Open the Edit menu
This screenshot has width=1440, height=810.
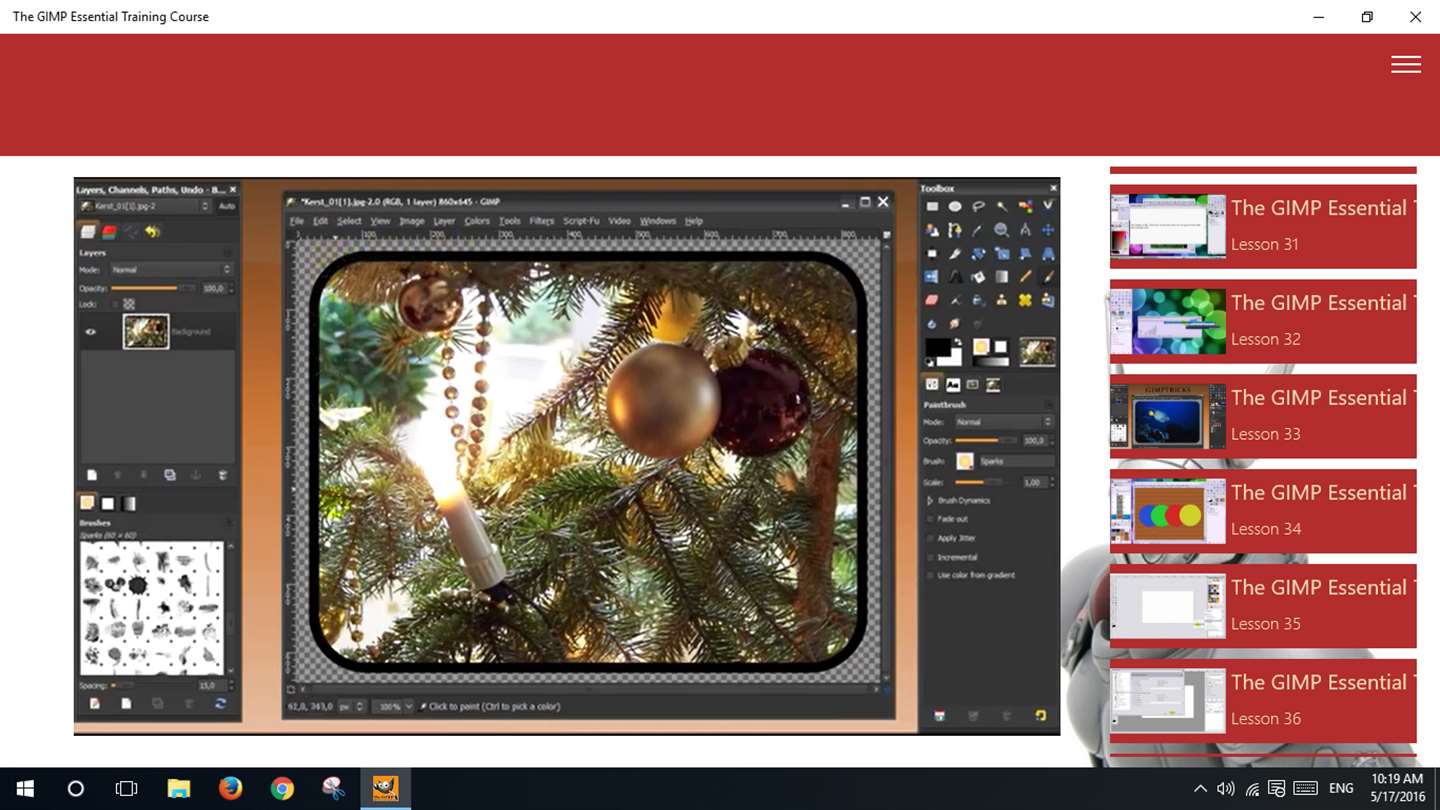tap(320, 221)
